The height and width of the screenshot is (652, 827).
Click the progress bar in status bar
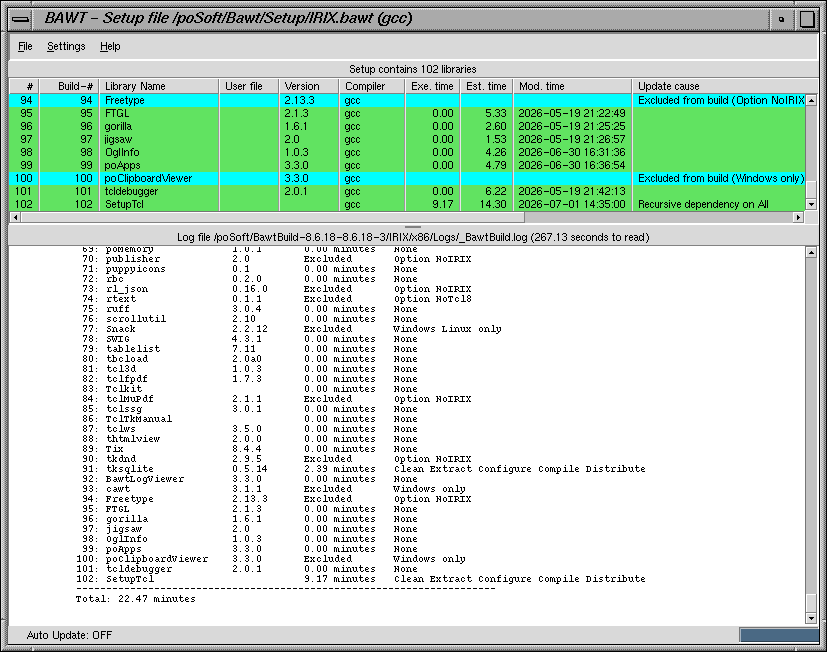tap(779, 635)
